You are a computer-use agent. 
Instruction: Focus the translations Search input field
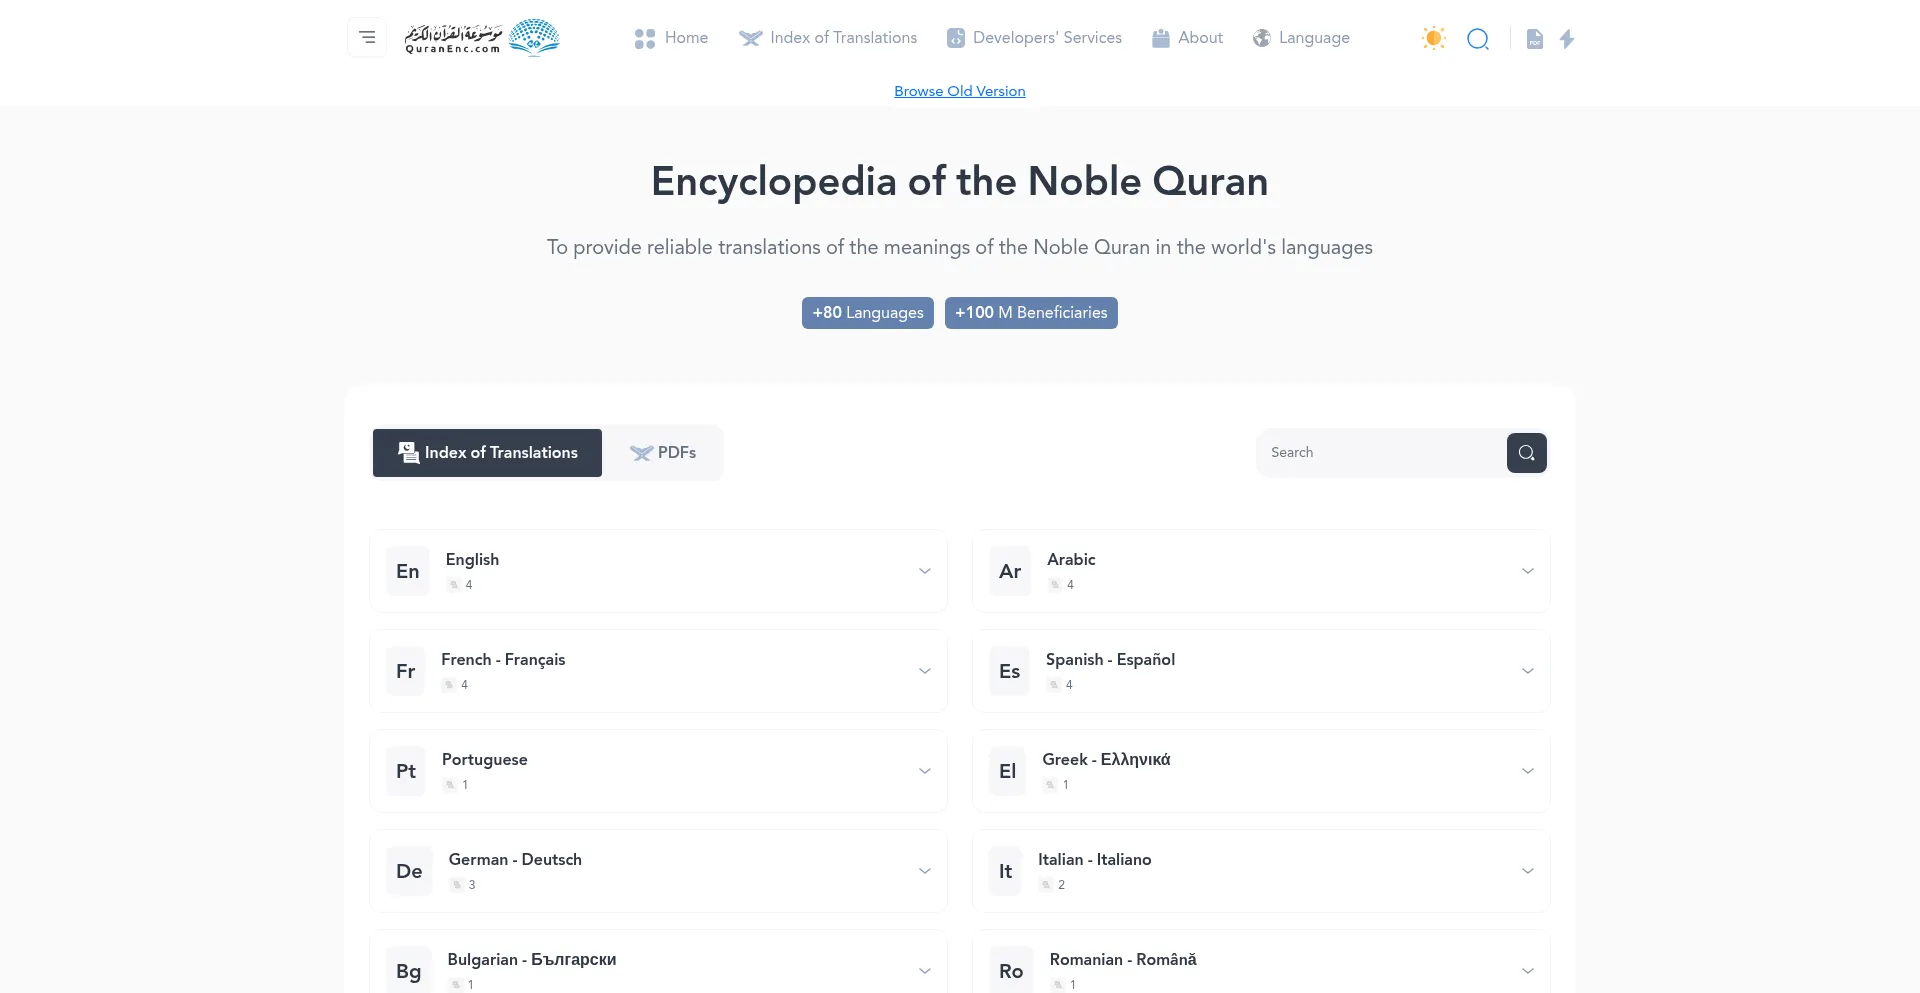(1380, 453)
